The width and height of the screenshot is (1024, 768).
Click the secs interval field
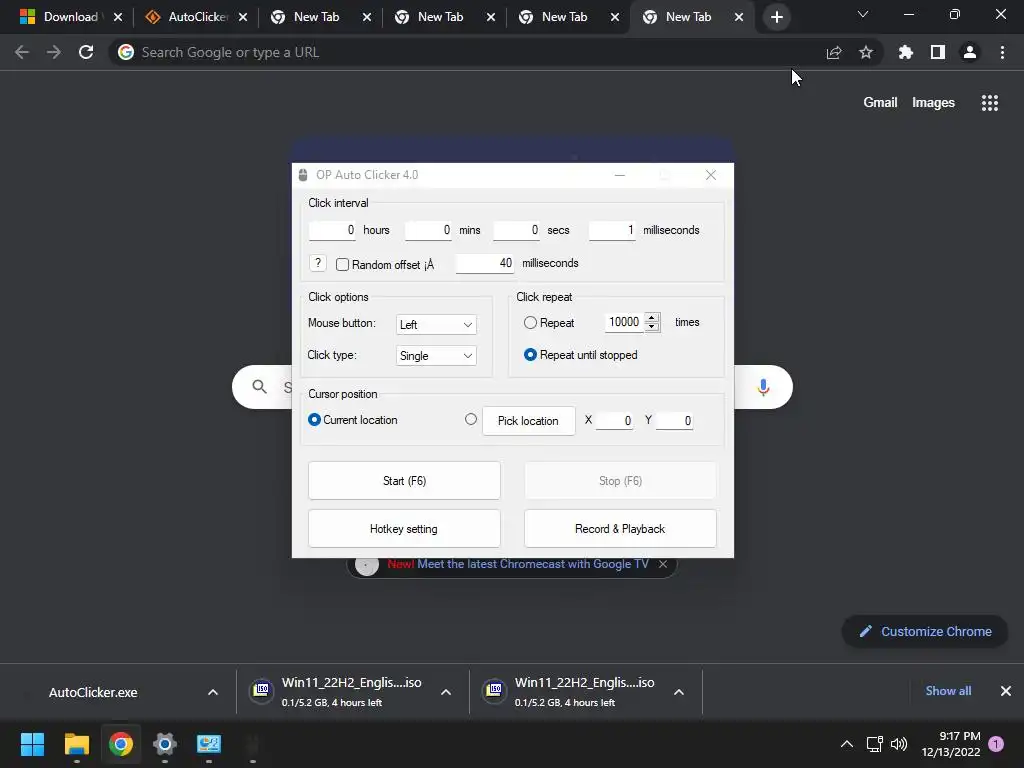tap(517, 230)
